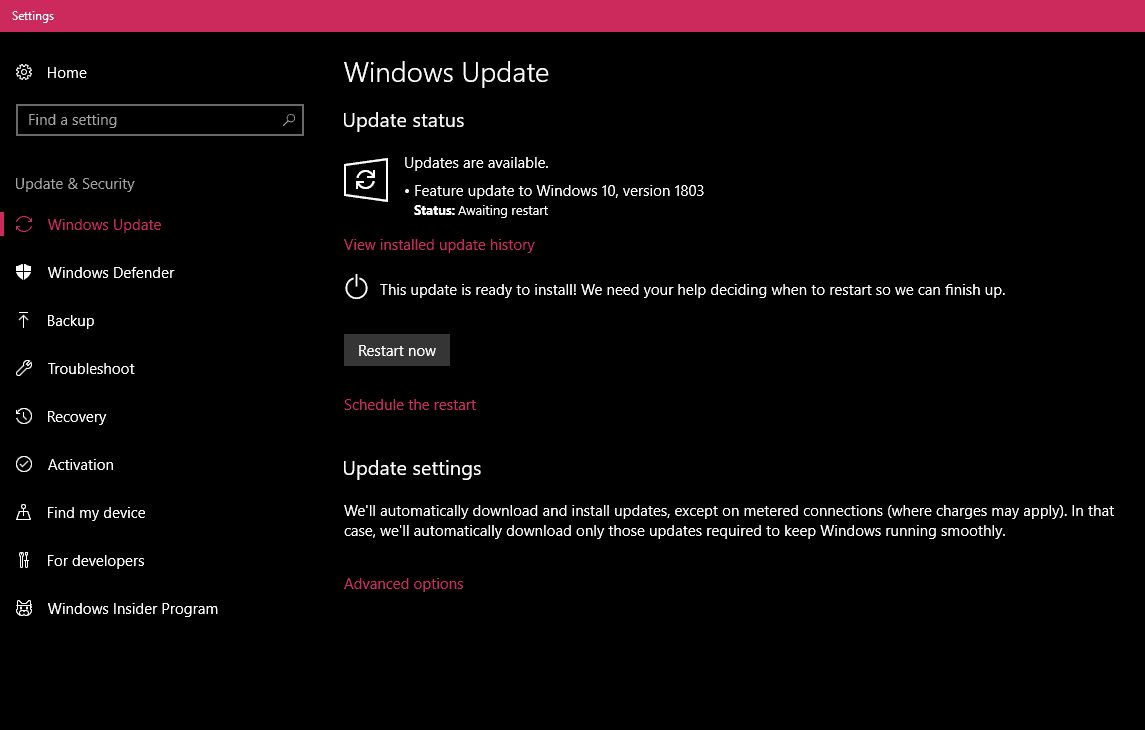
Task: Switch to Recovery settings
Action: (76, 417)
